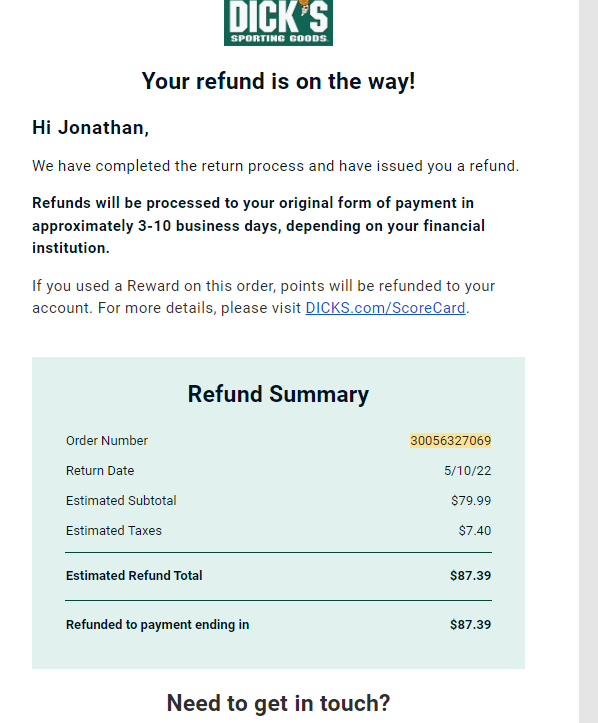Click the 'Hi Jonathan,' greeting text

click(x=90, y=128)
